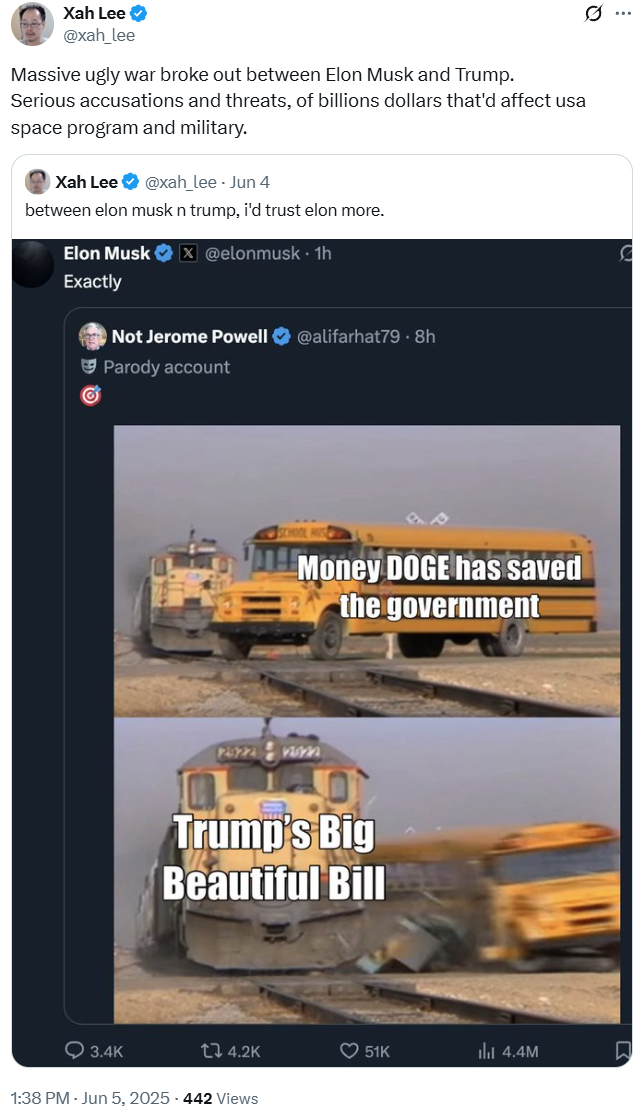Open the top DOGE school bus meme image
Image resolution: width=643 pixels, height=1114 pixels.
tap(366, 570)
